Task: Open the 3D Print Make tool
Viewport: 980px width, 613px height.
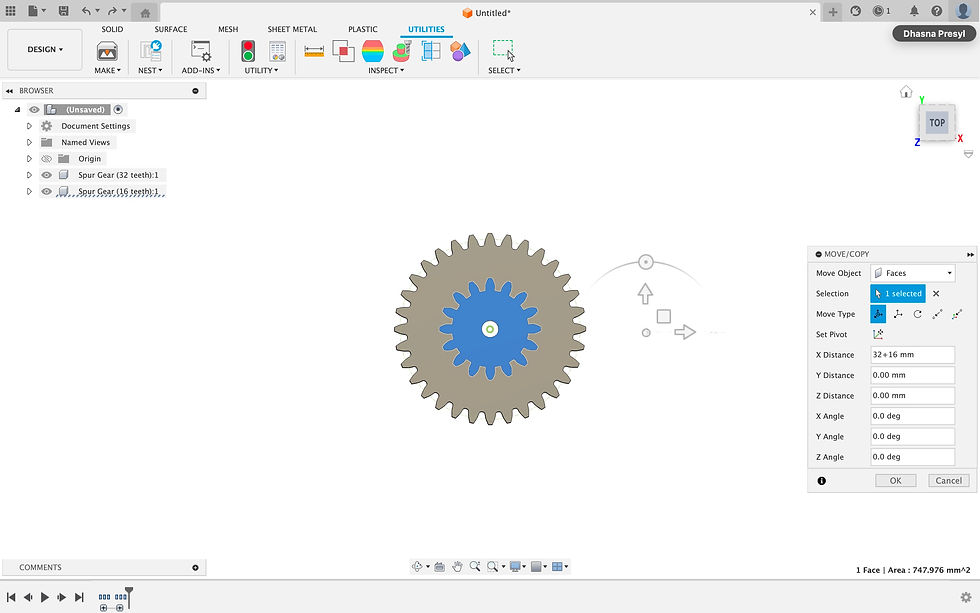Action: [x=108, y=51]
